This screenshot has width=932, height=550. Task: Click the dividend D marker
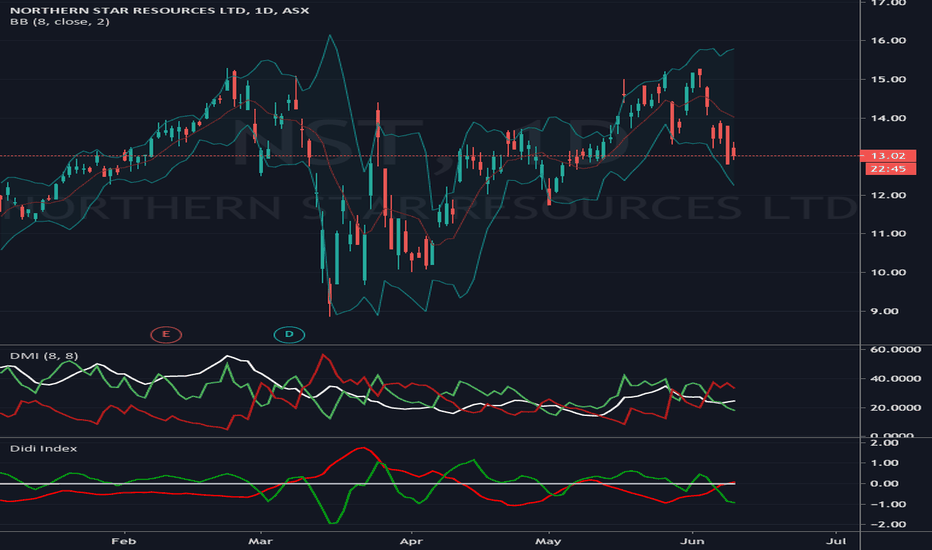pyautogui.click(x=289, y=334)
